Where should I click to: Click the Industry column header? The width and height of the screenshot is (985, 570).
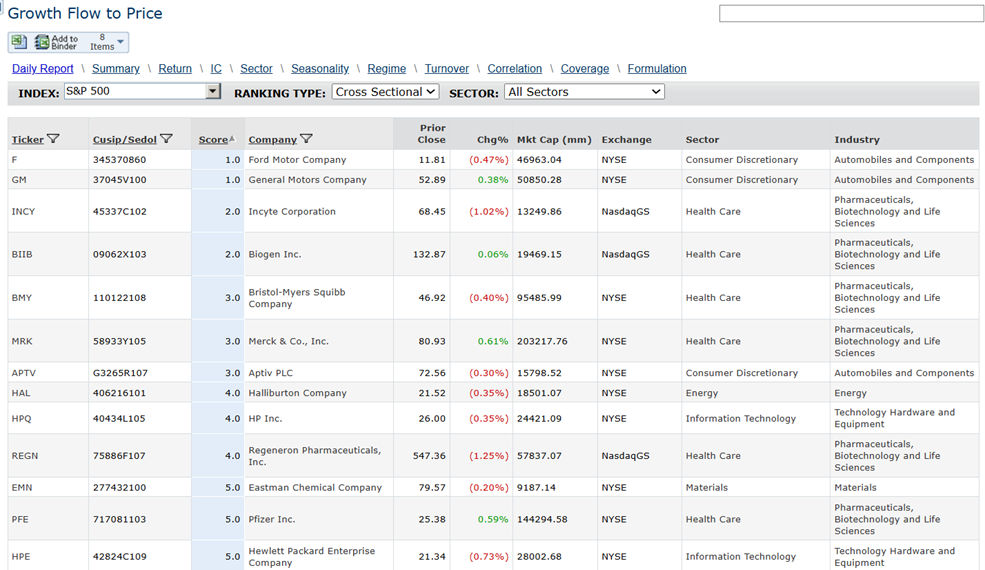(857, 140)
